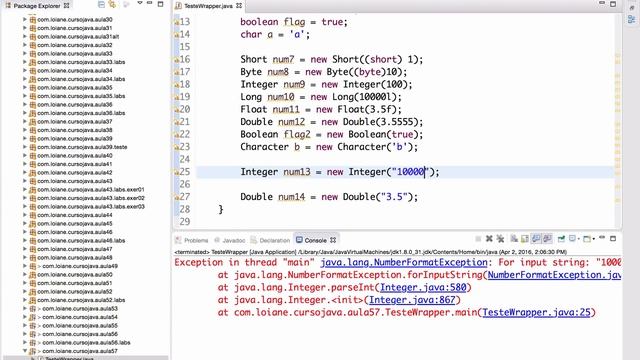Click package icon of com.loiane.cursojava.aula50
The height and width of the screenshot is (360, 640).
[33, 275]
